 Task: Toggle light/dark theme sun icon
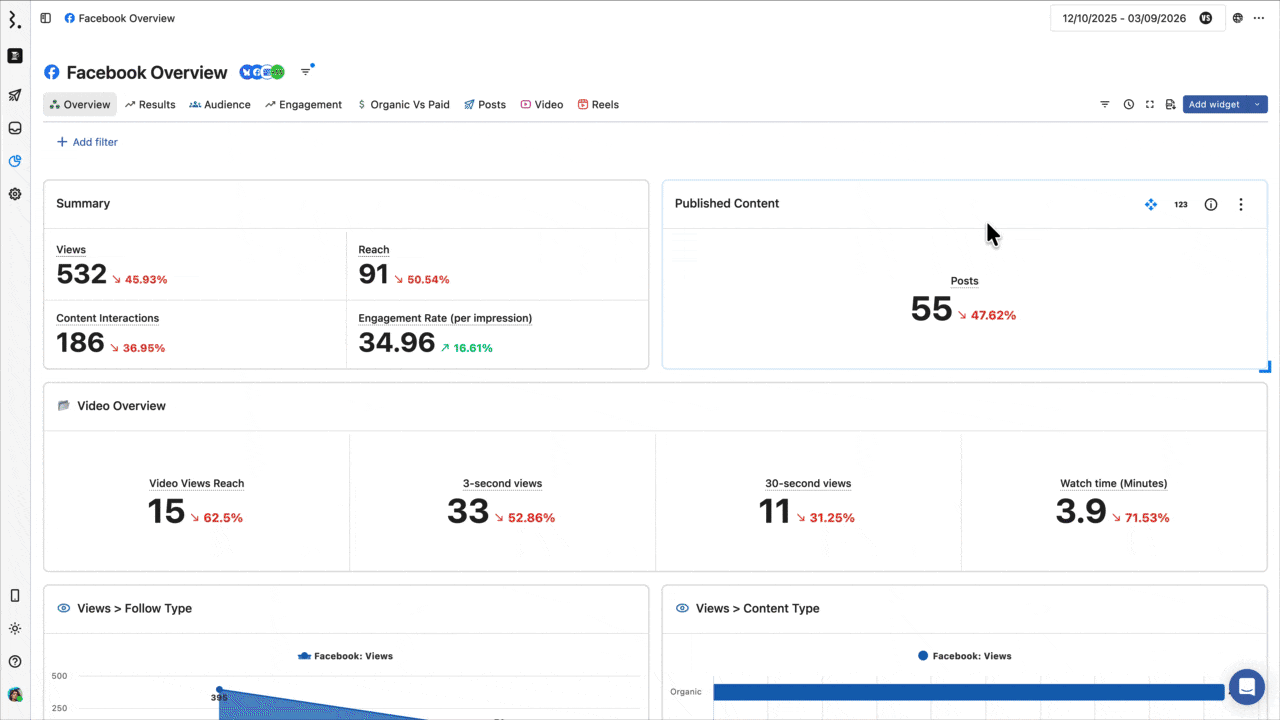pos(15,629)
